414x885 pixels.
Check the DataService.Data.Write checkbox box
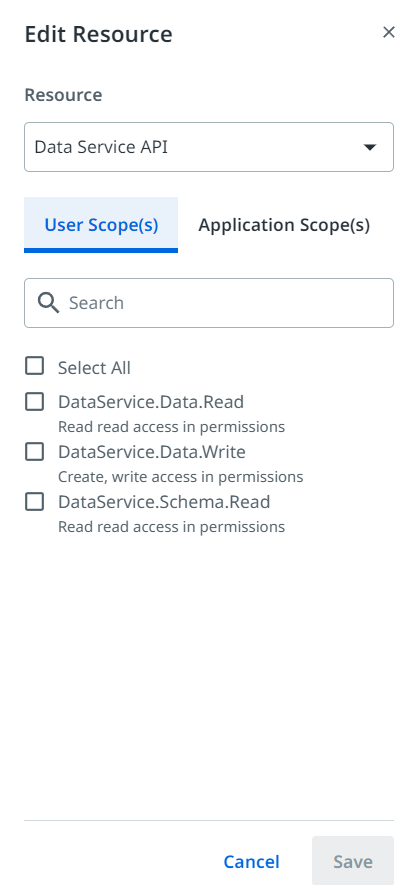click(x=34, y=452)
